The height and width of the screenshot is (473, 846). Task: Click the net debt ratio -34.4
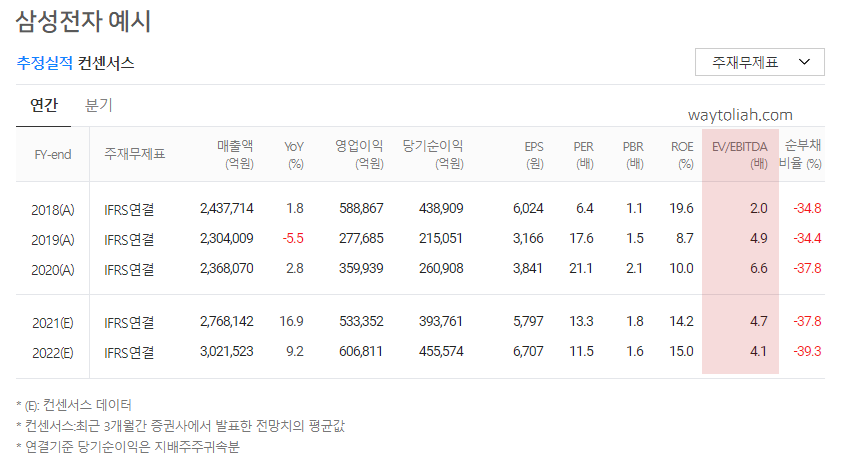point(807,238)
